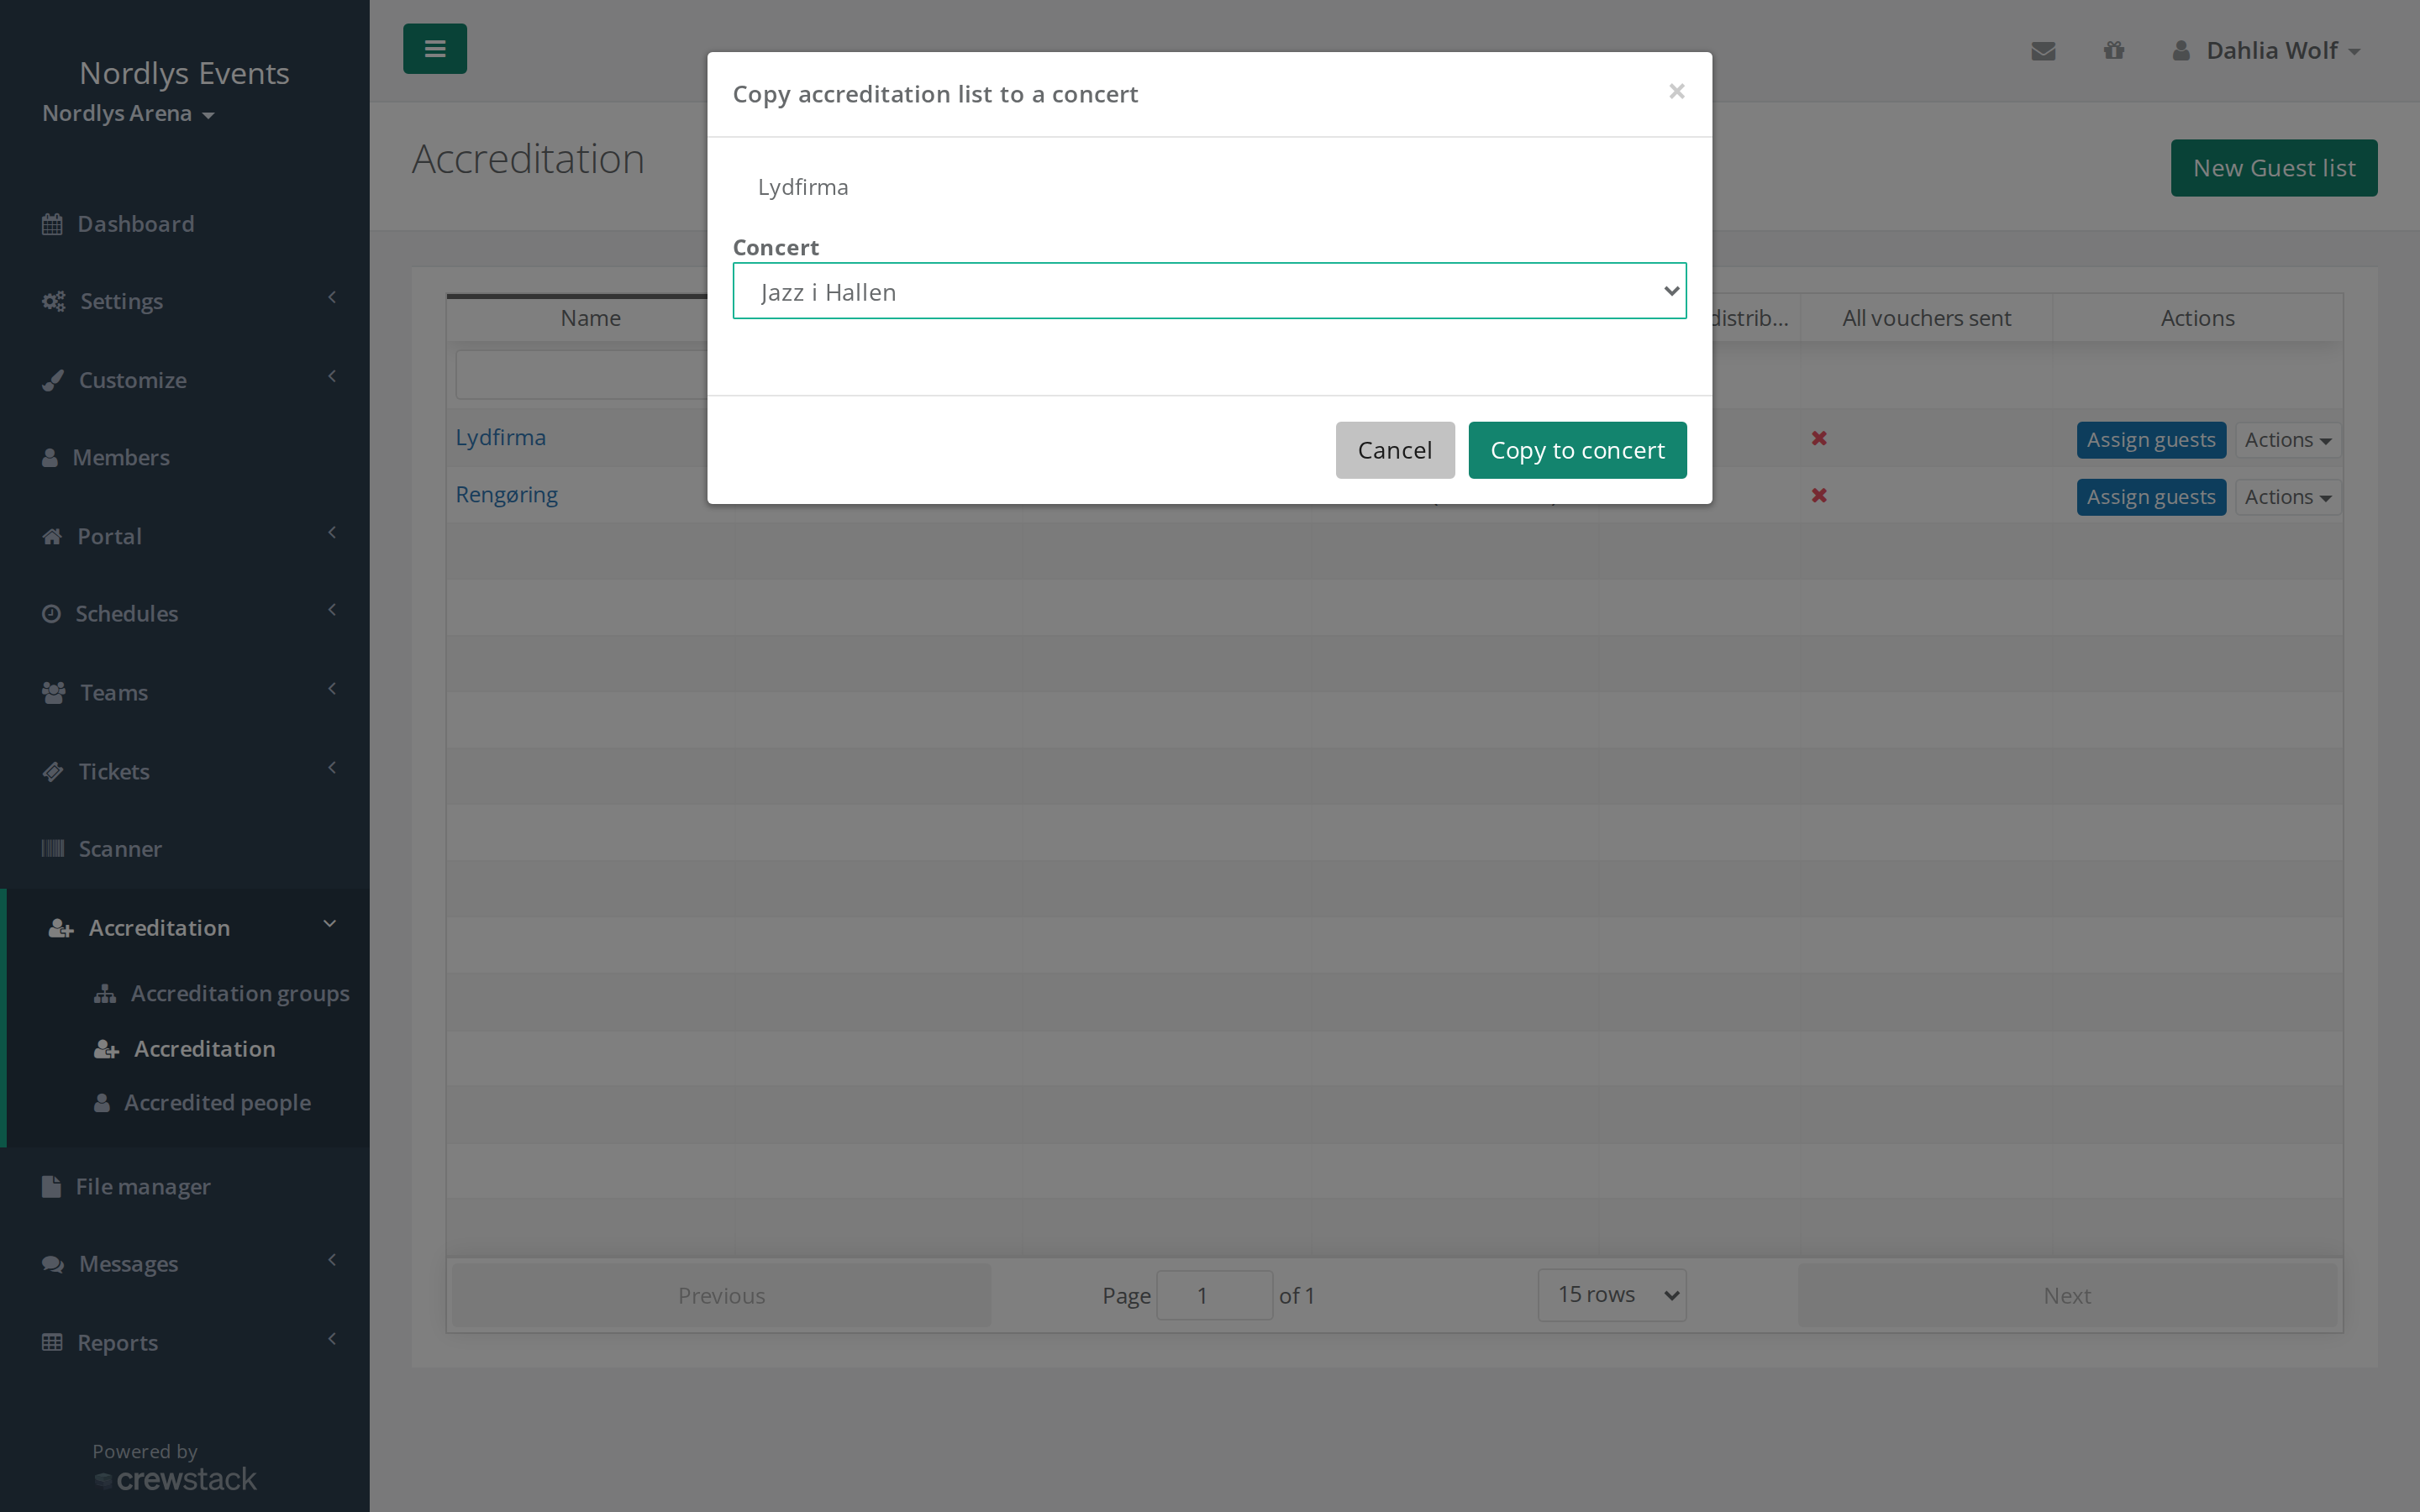Open Accredited people submenu item
Viewport: 2420px width, 1512px height.
(202, 1103)
